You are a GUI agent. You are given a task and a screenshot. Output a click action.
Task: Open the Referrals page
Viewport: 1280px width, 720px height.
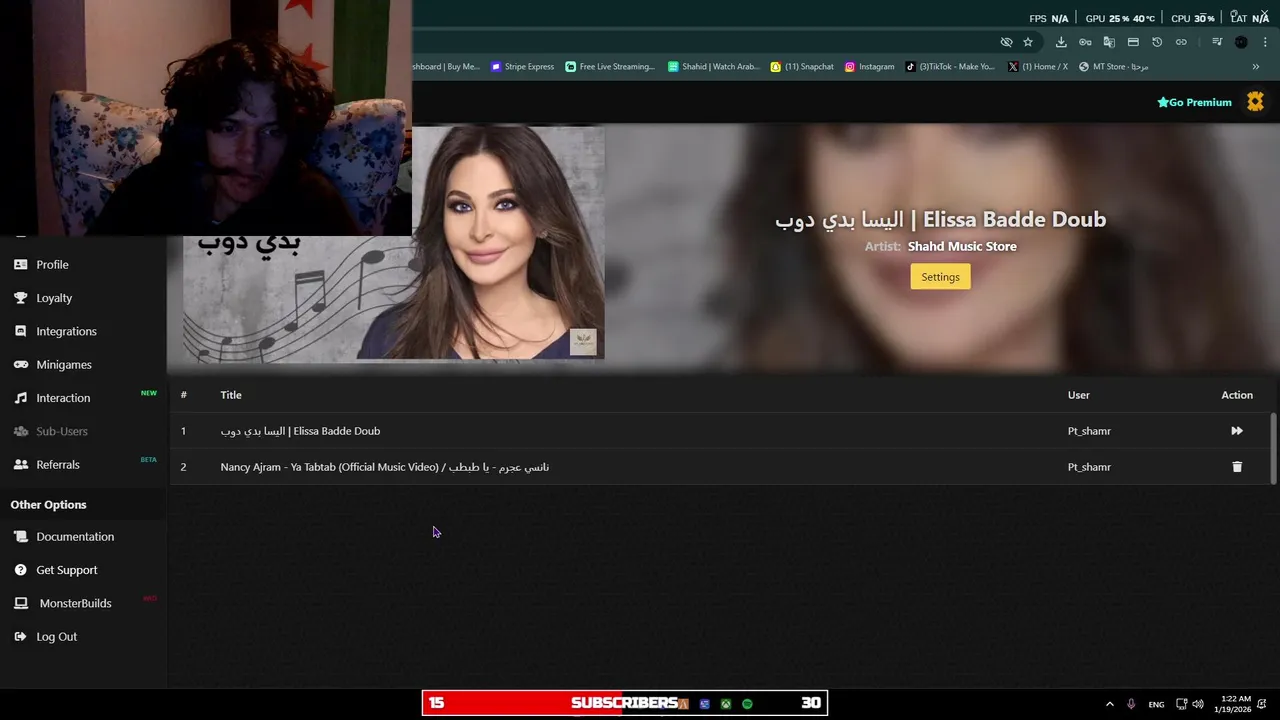point(58,465)
